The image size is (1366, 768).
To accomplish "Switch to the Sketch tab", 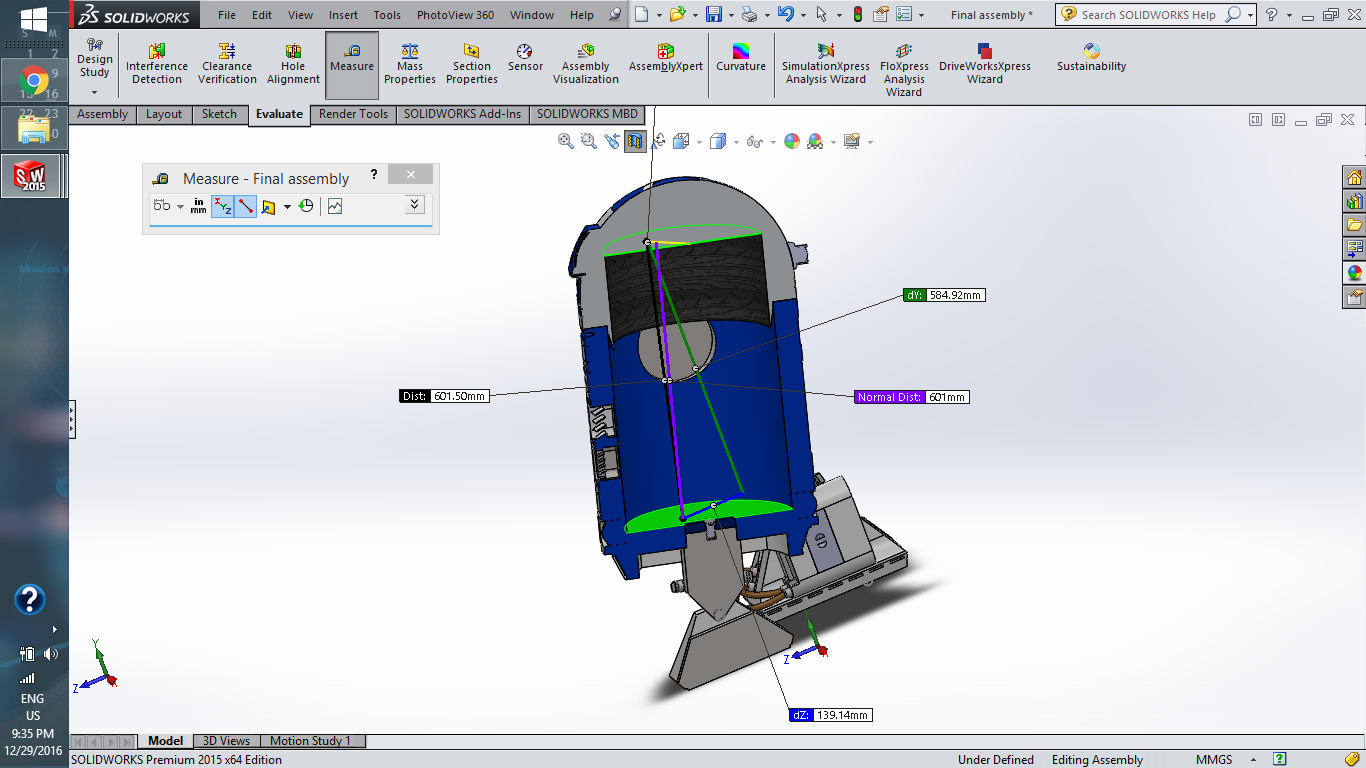I will point(219,114).
